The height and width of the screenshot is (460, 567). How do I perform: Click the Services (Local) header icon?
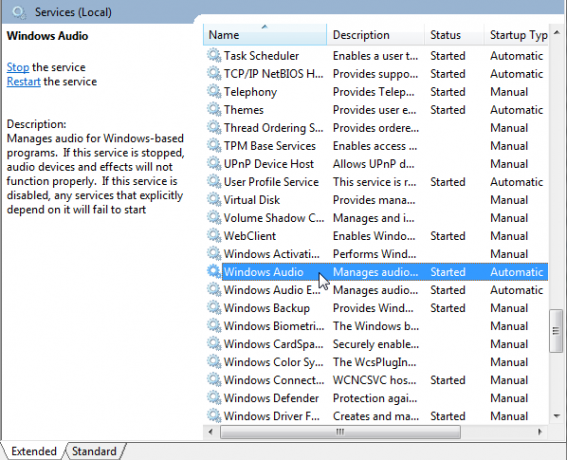(19, 13)
